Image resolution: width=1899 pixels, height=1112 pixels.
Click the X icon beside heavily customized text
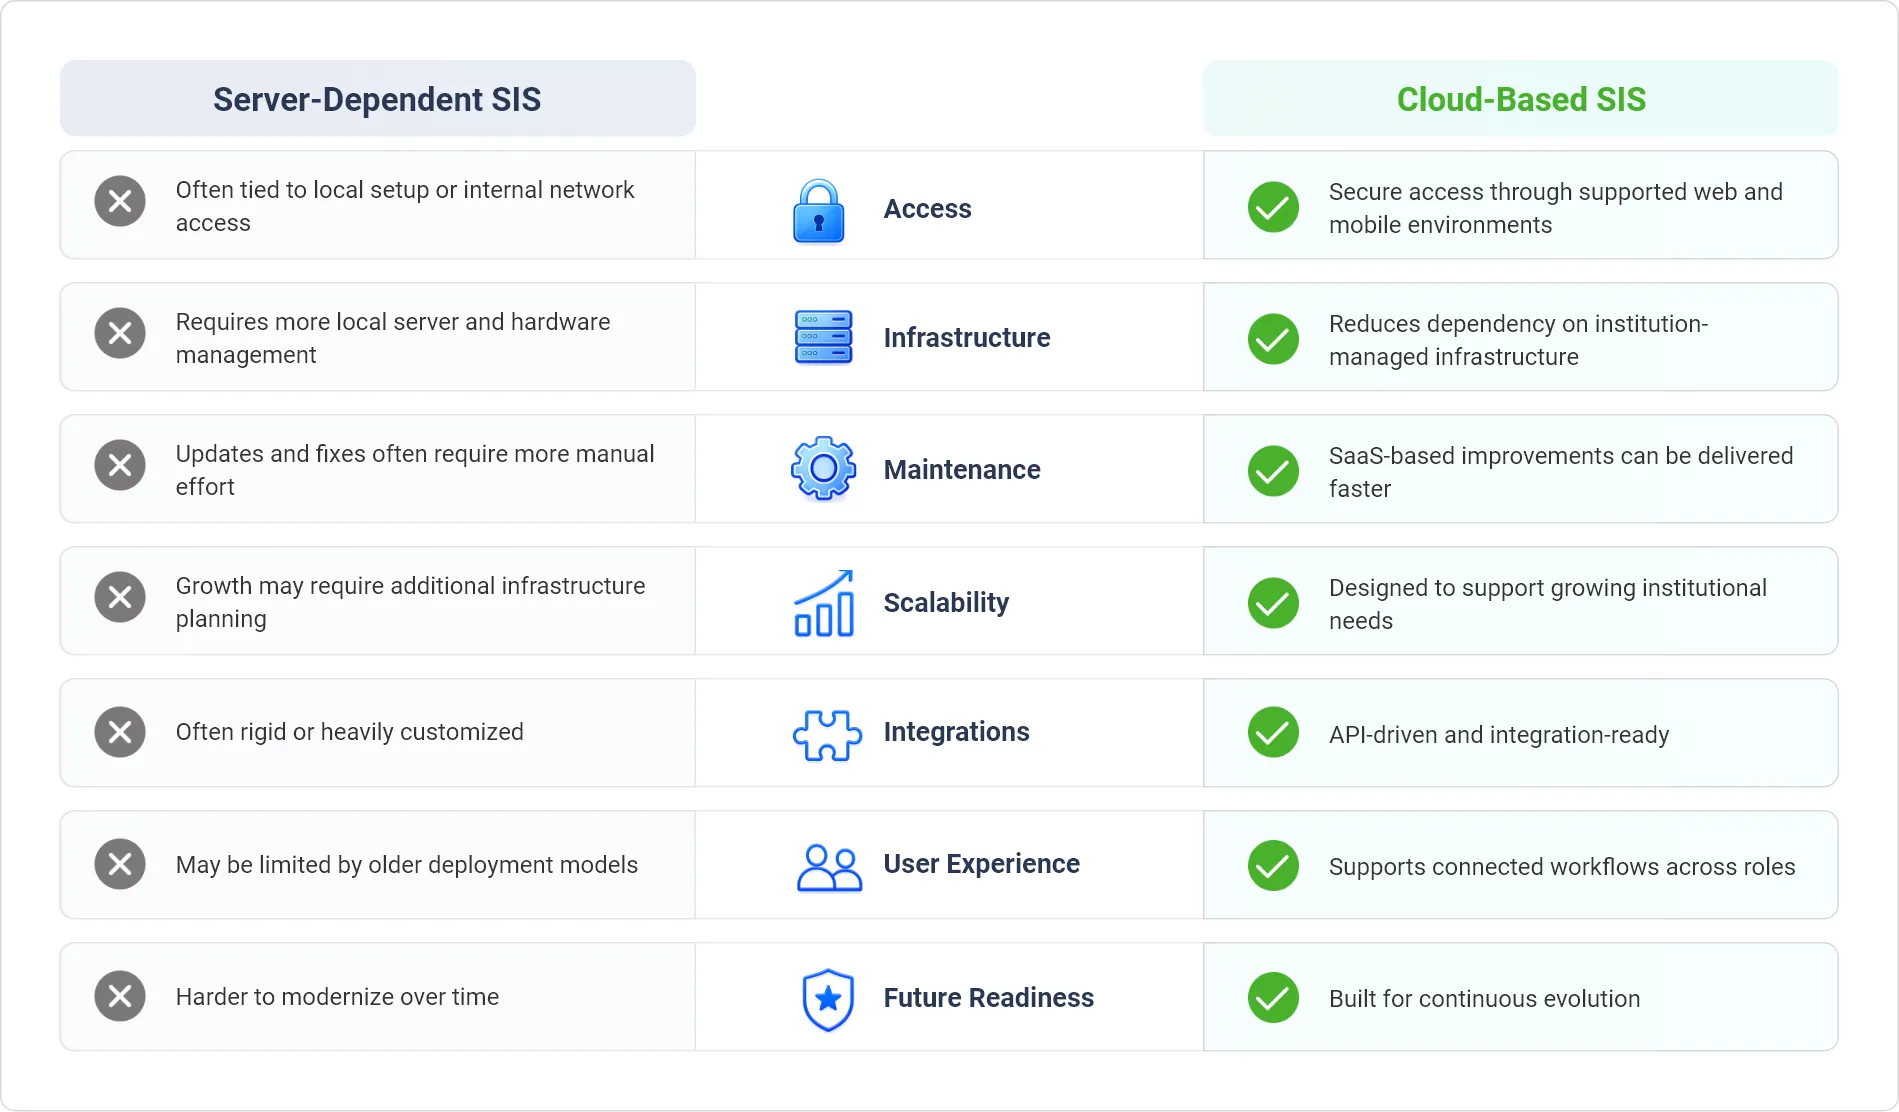(x=120, y=732)
